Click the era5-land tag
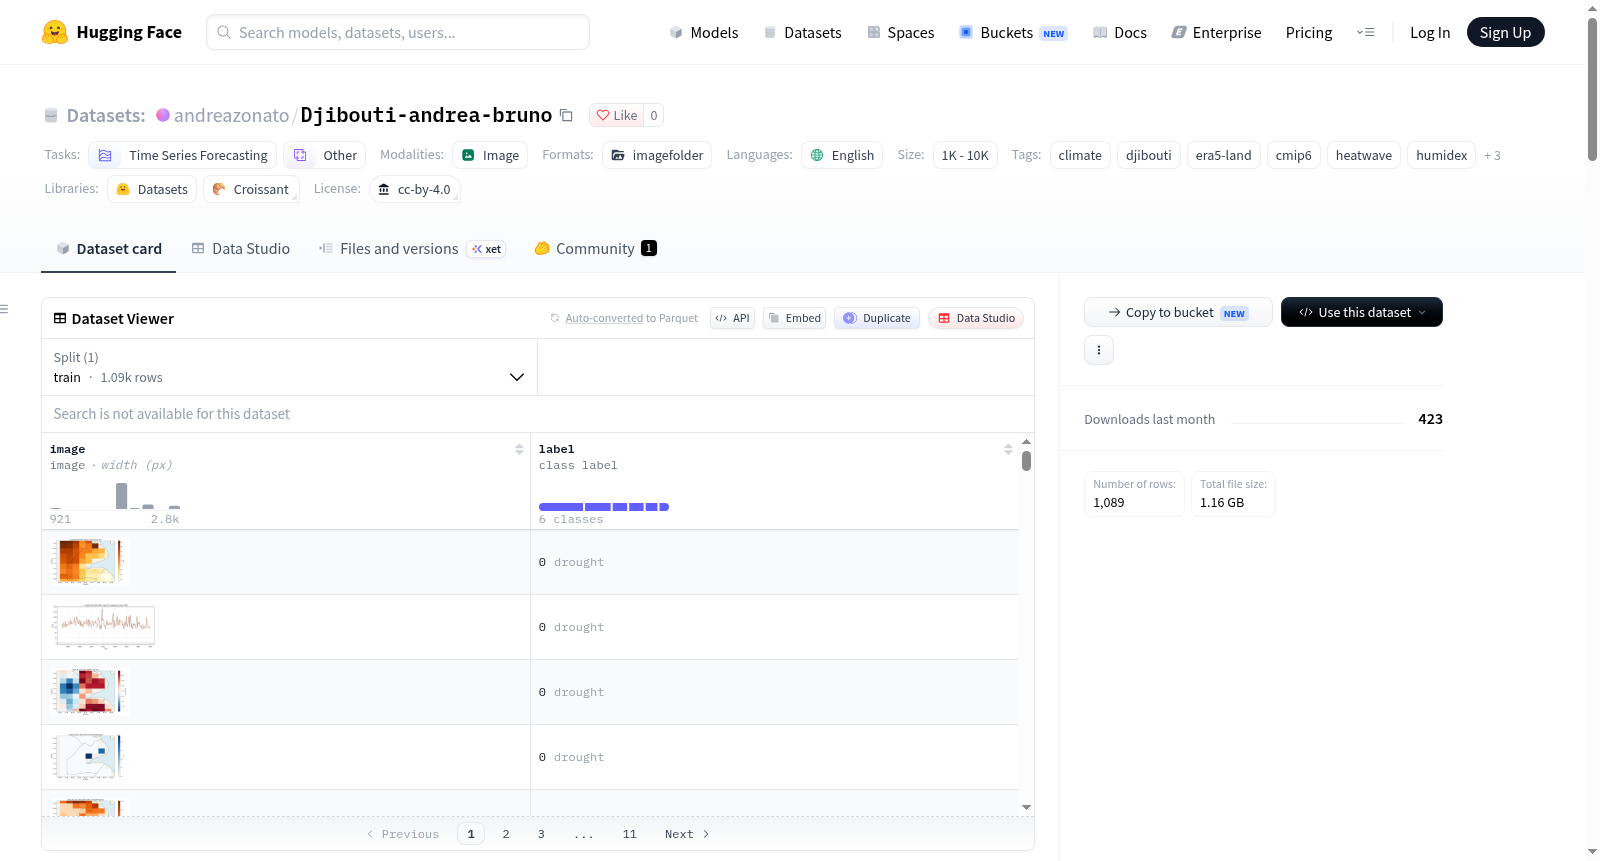The image size is (1600, 861). click(x=1224, y=155)
